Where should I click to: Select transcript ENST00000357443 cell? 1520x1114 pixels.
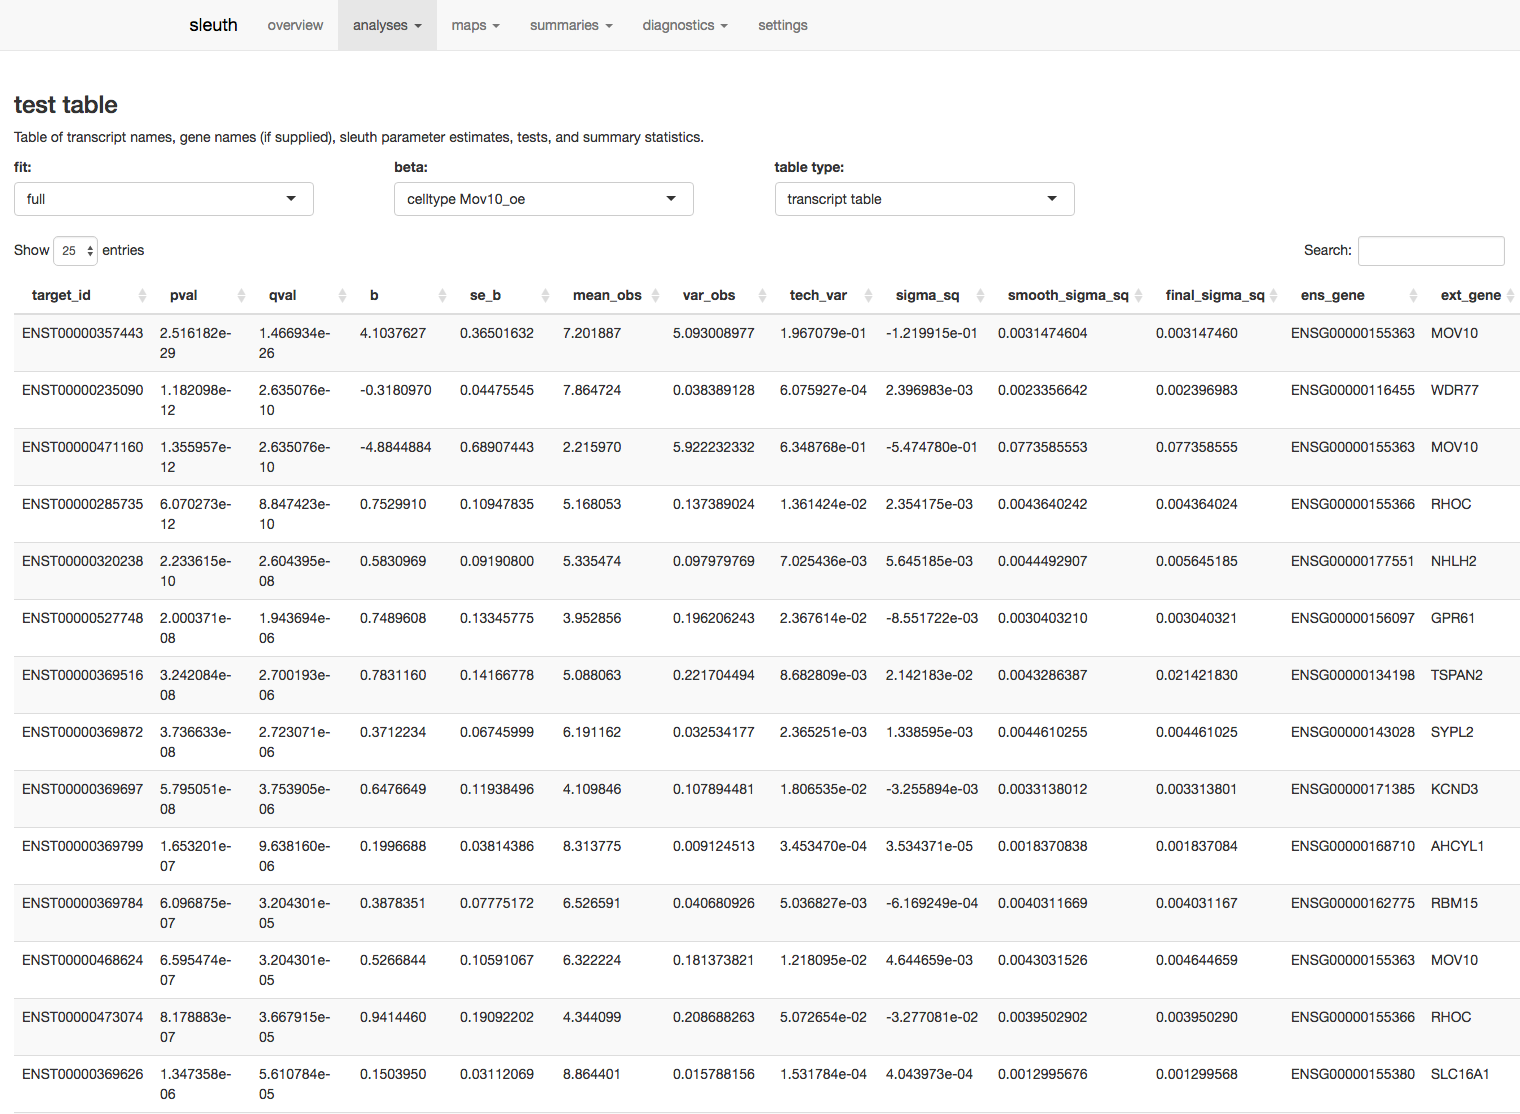83,333
